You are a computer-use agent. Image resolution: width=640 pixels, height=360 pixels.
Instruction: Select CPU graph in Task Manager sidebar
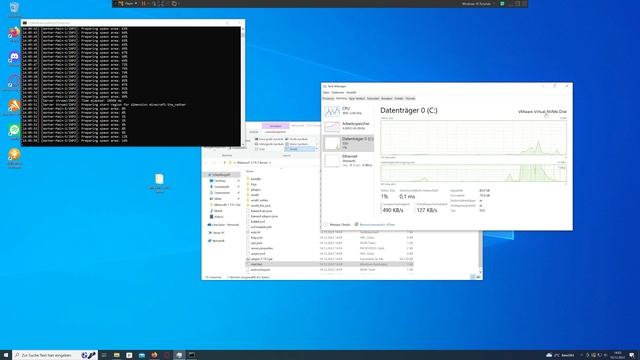pos(348,111)
